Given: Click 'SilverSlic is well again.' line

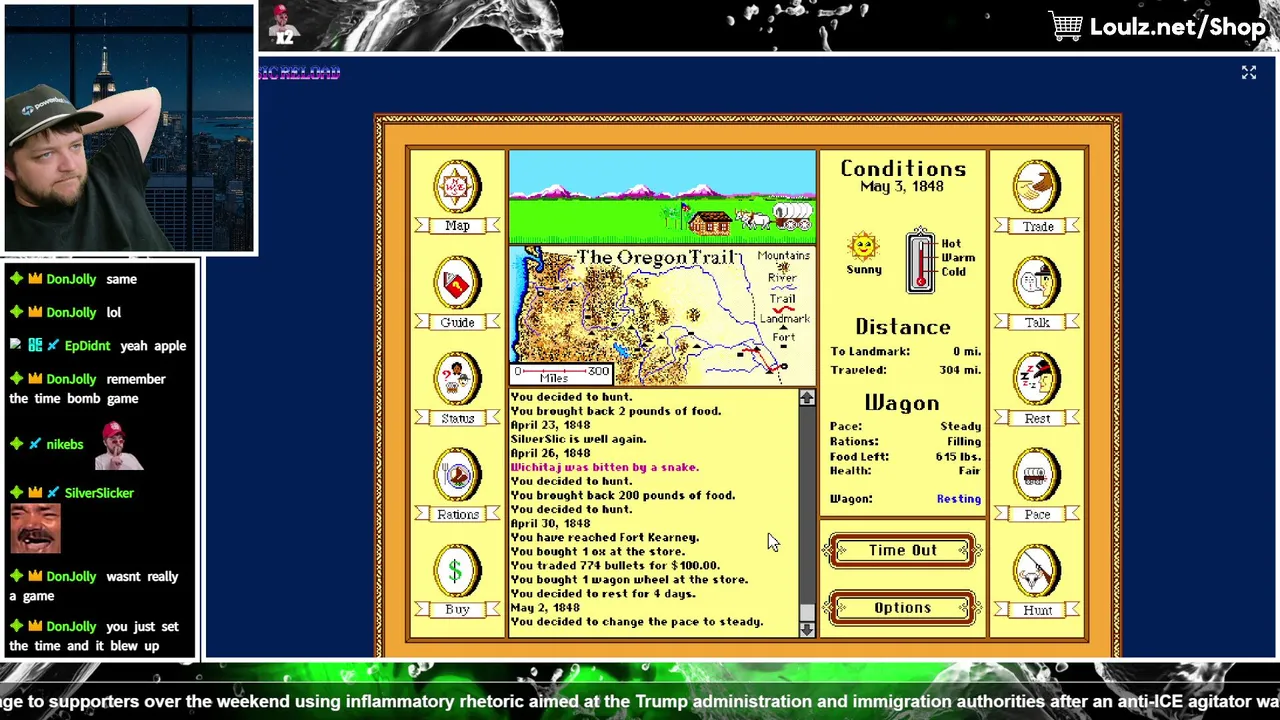Looking at the screenshot, I should point(578,439).
